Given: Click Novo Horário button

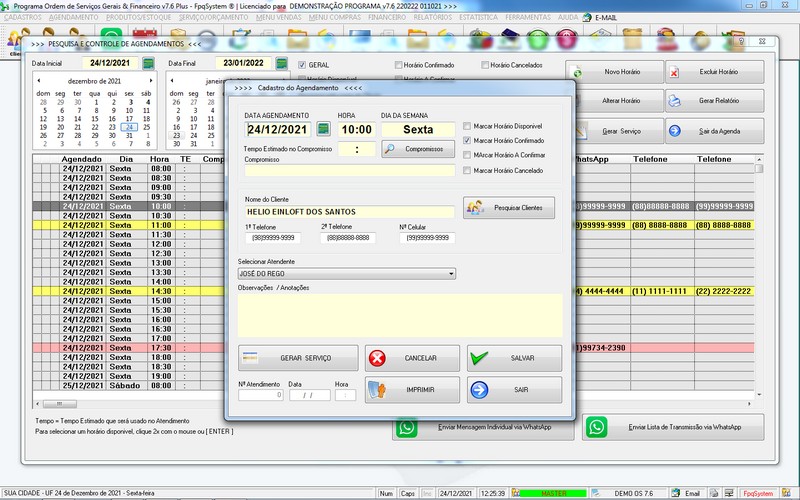Looking at the screenshot, I should [x=614, y=72].
